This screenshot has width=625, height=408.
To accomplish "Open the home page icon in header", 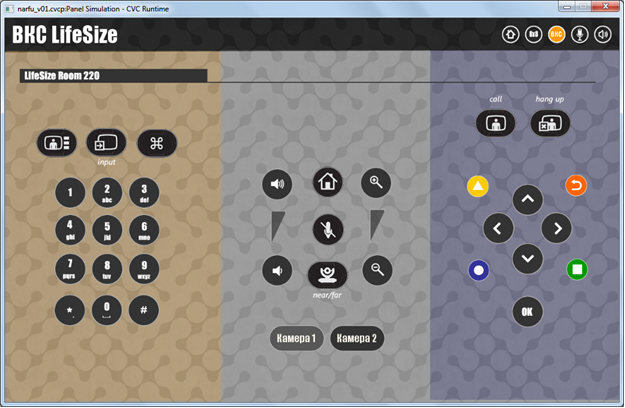I will [x=510, y=35].
